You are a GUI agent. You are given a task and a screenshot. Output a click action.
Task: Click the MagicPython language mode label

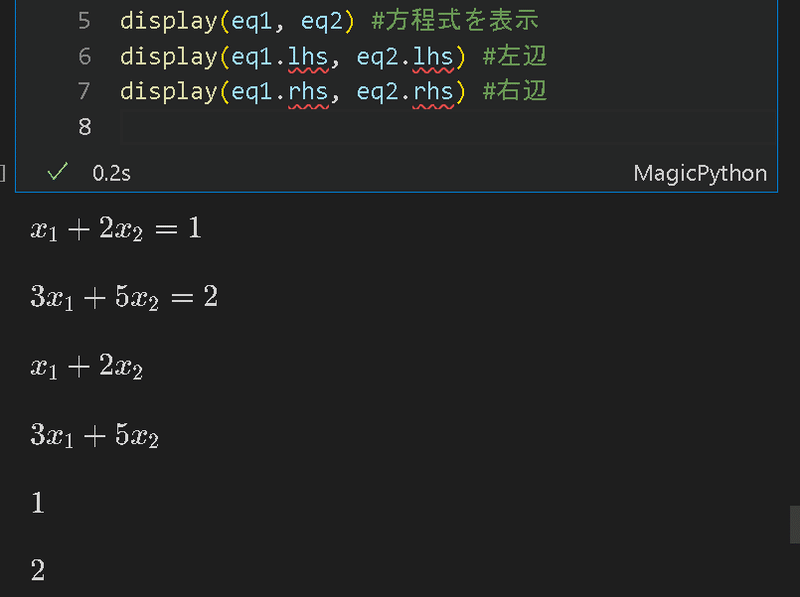tap(700, 173)
